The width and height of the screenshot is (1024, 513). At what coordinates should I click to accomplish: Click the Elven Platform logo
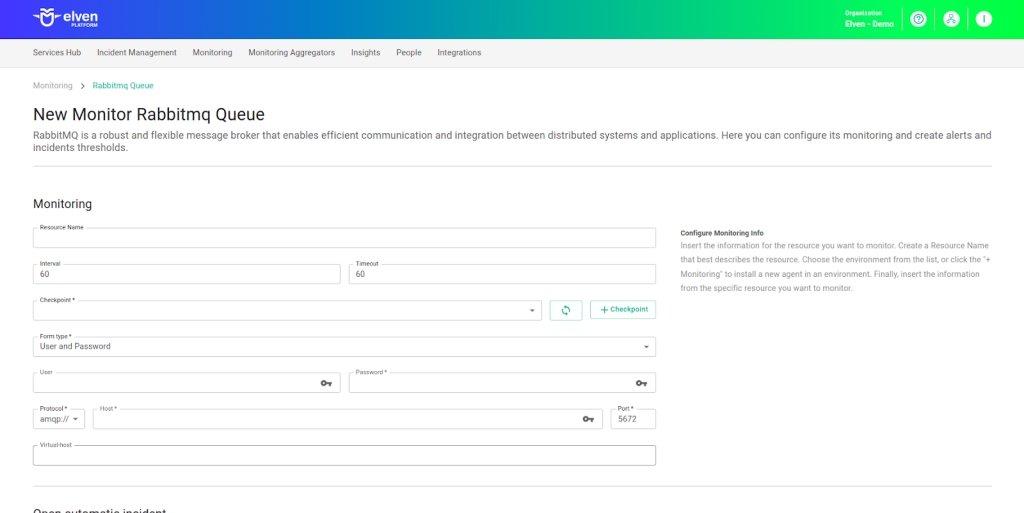(66, 18)
